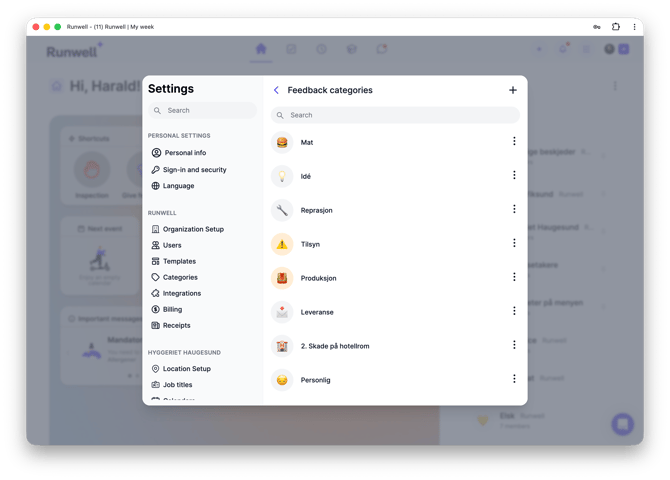Select the Produksjon category name

pyautogui.click(x=318, y=278)
